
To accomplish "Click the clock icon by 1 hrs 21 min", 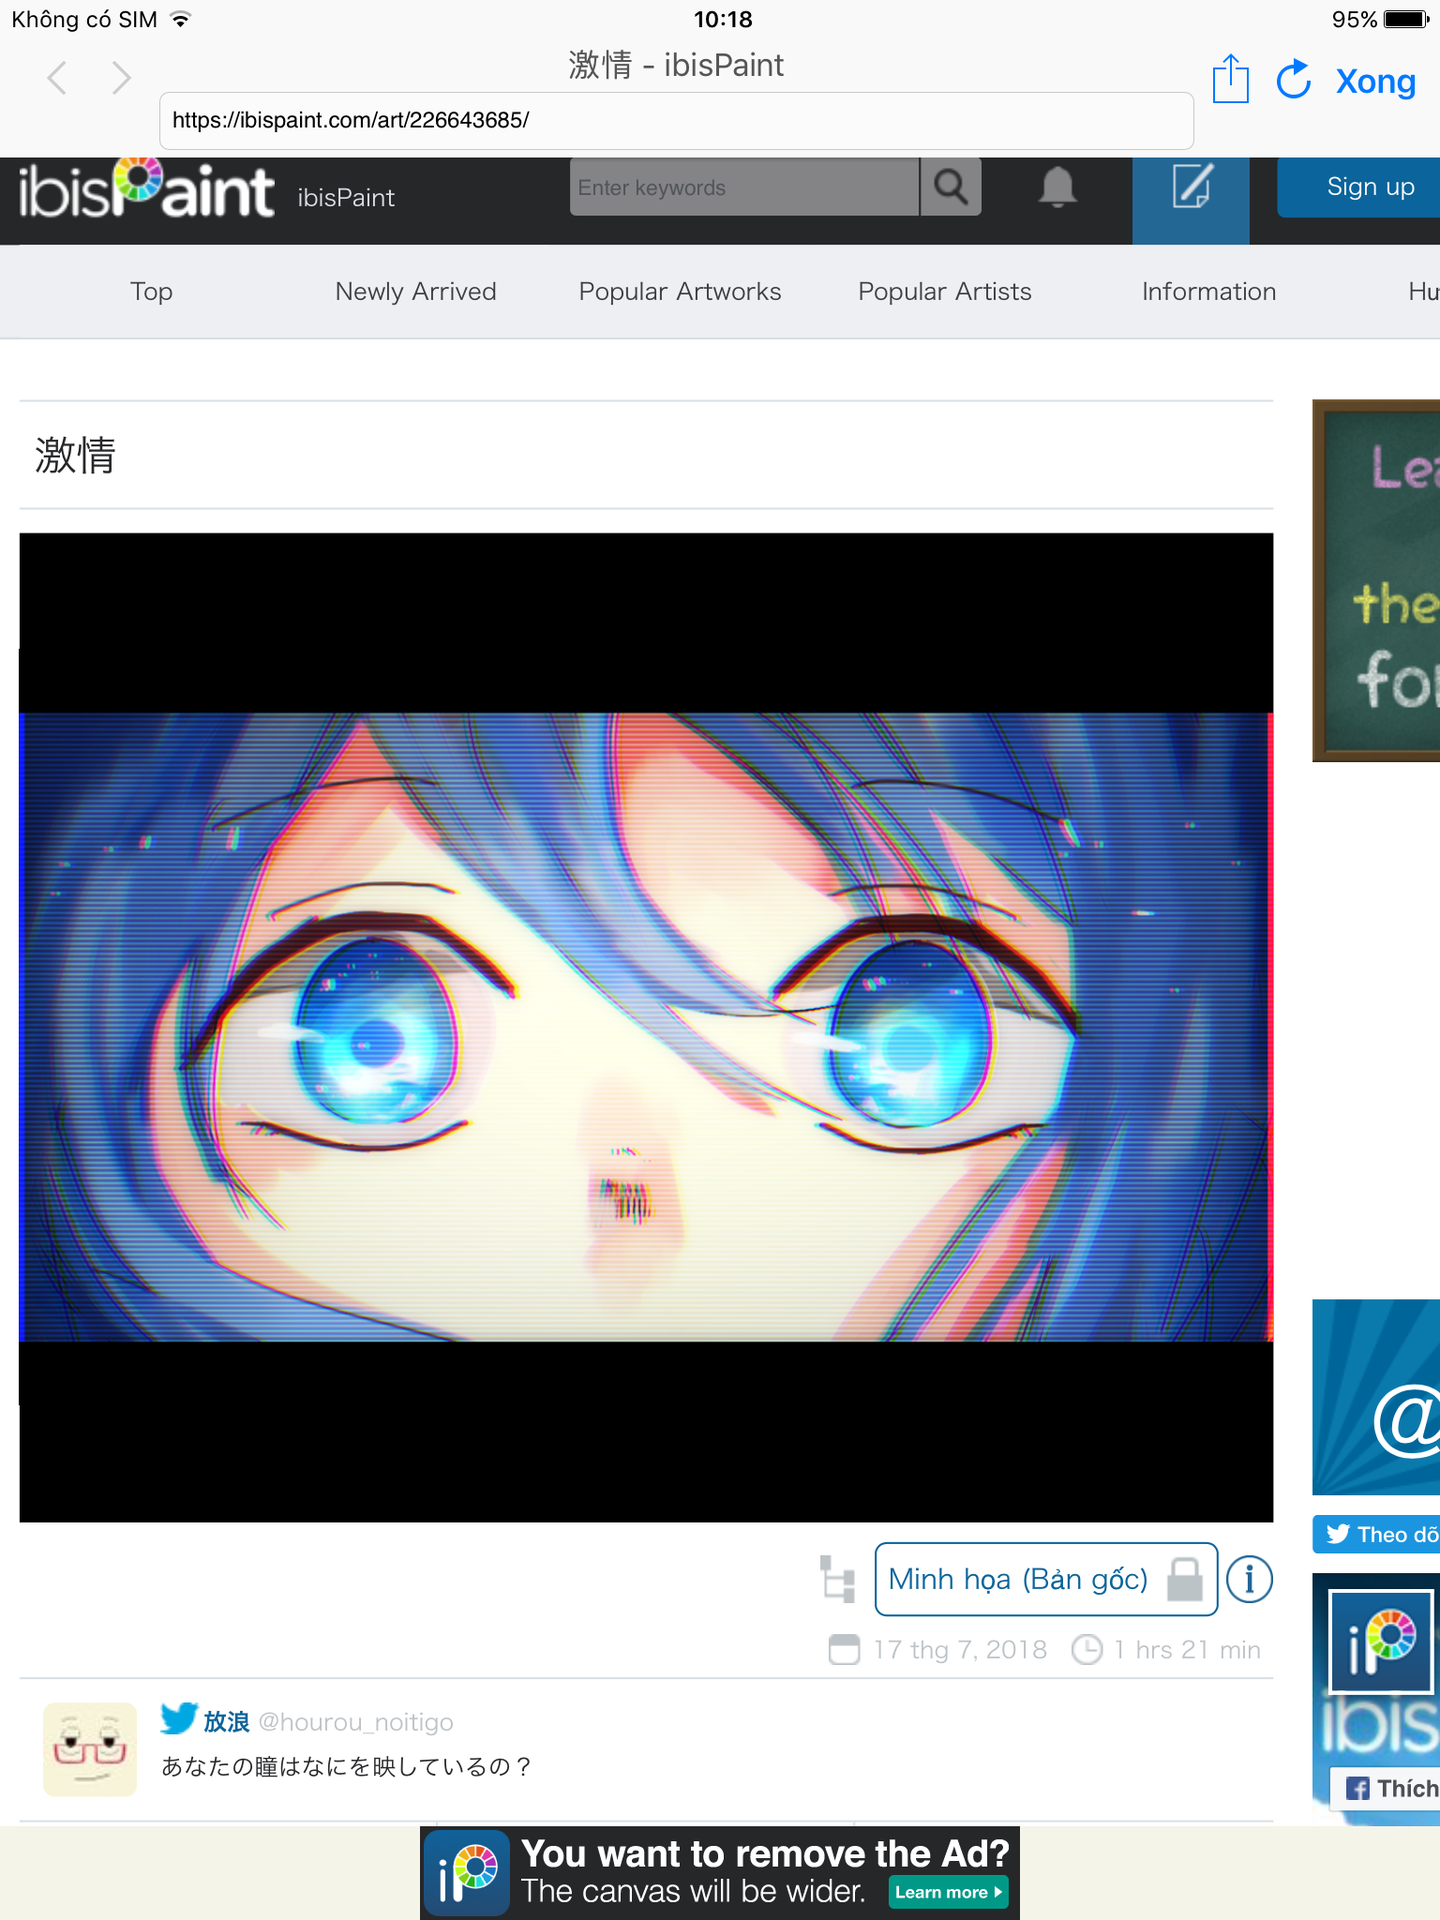I will [x=1087, y=1649].
